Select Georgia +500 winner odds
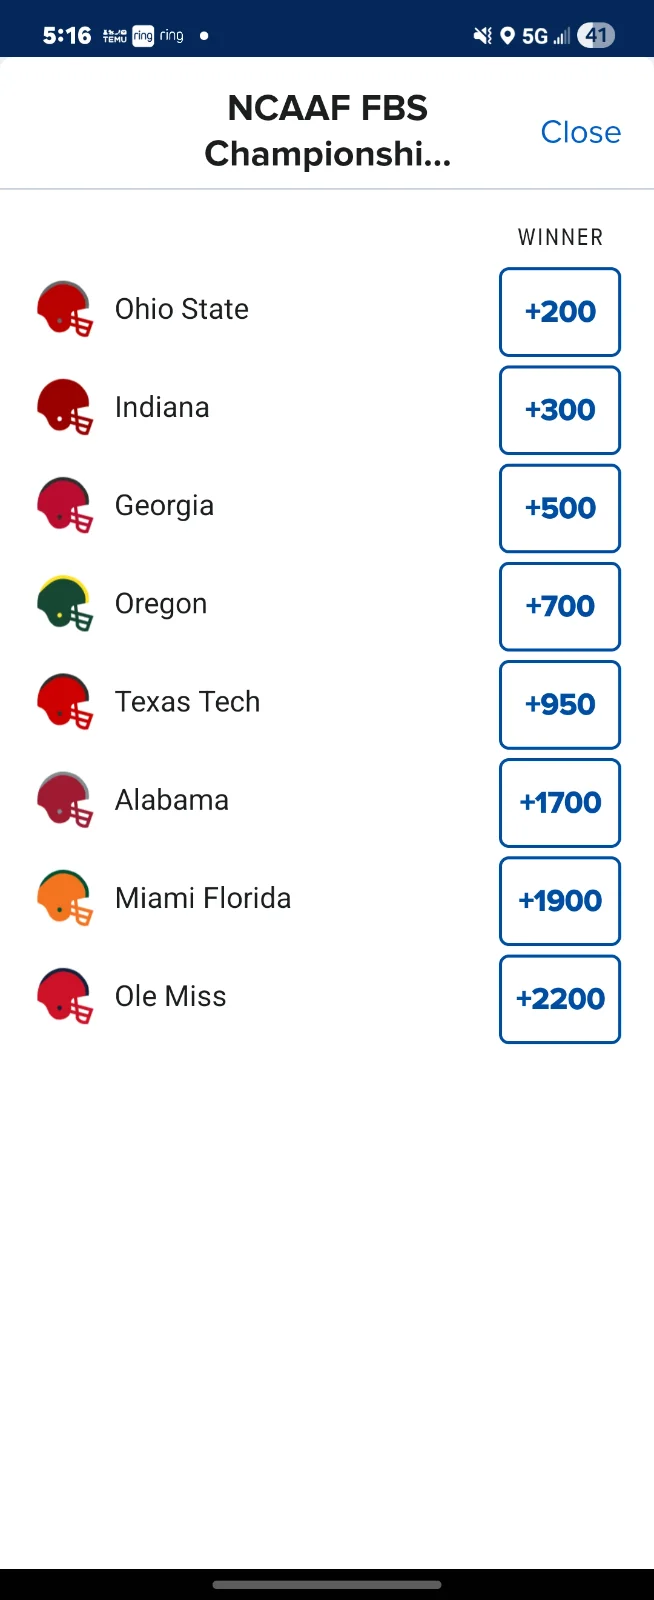This screenshot has width=654, height=1600. [560, 508]
